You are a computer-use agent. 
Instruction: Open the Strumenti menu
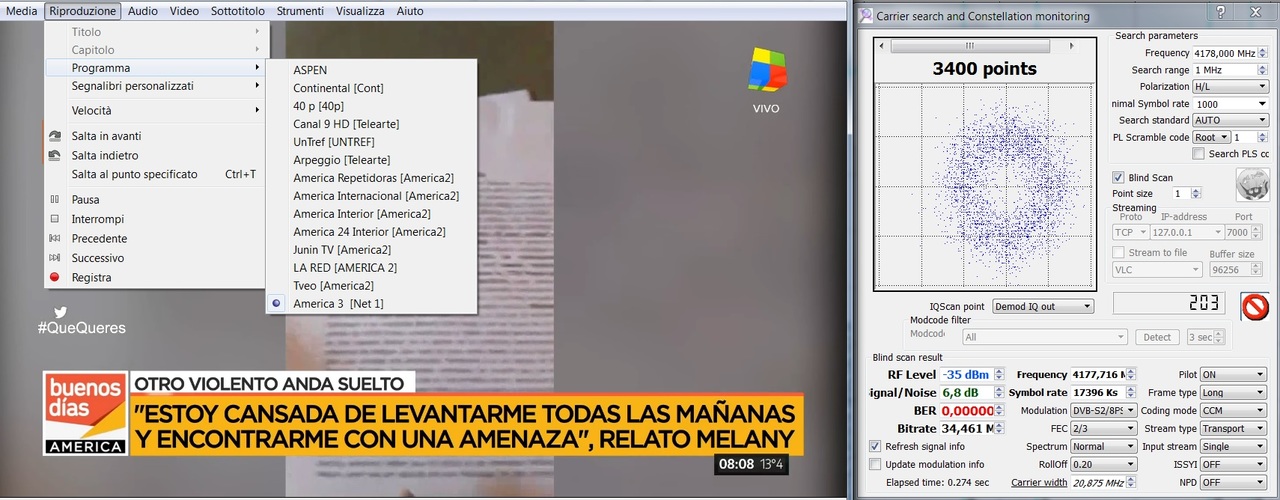pos(301,11)
